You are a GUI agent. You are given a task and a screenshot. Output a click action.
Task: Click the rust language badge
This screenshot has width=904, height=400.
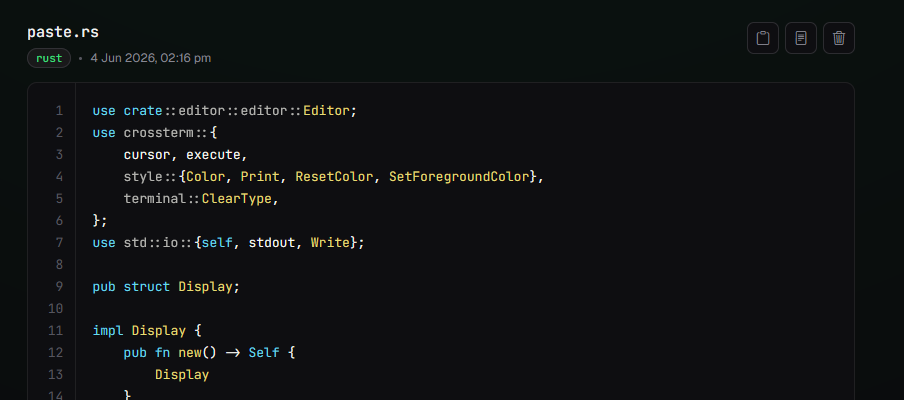49,58
